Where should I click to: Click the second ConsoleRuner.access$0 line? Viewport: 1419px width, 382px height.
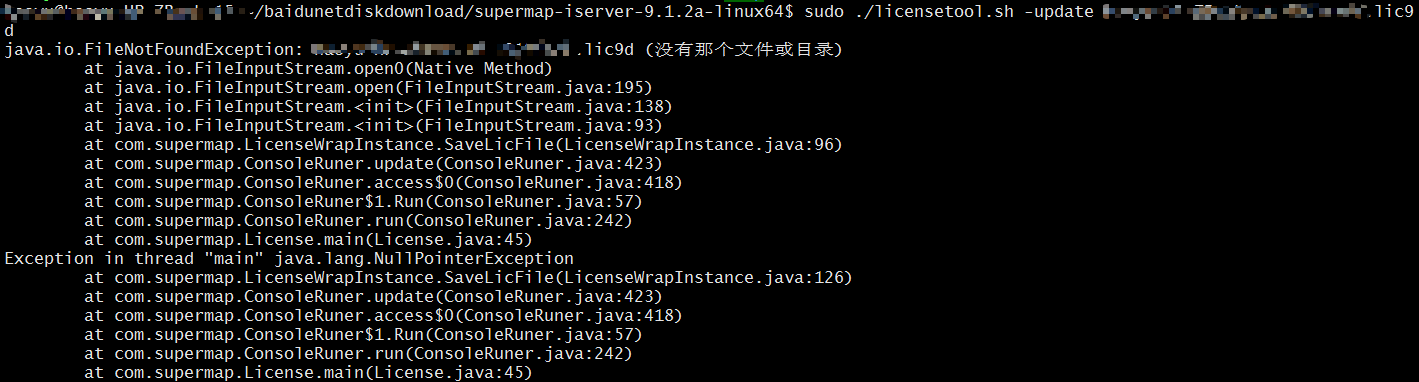(x=383, y=316)
